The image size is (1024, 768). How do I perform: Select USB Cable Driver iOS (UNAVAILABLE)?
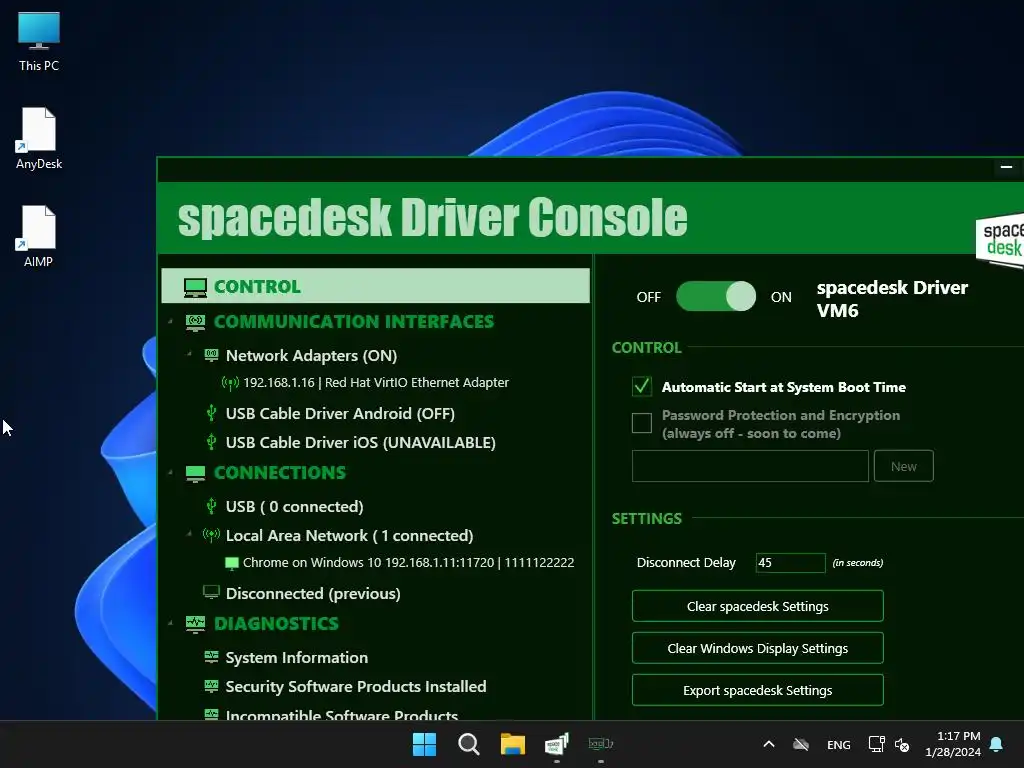(360, 443)
